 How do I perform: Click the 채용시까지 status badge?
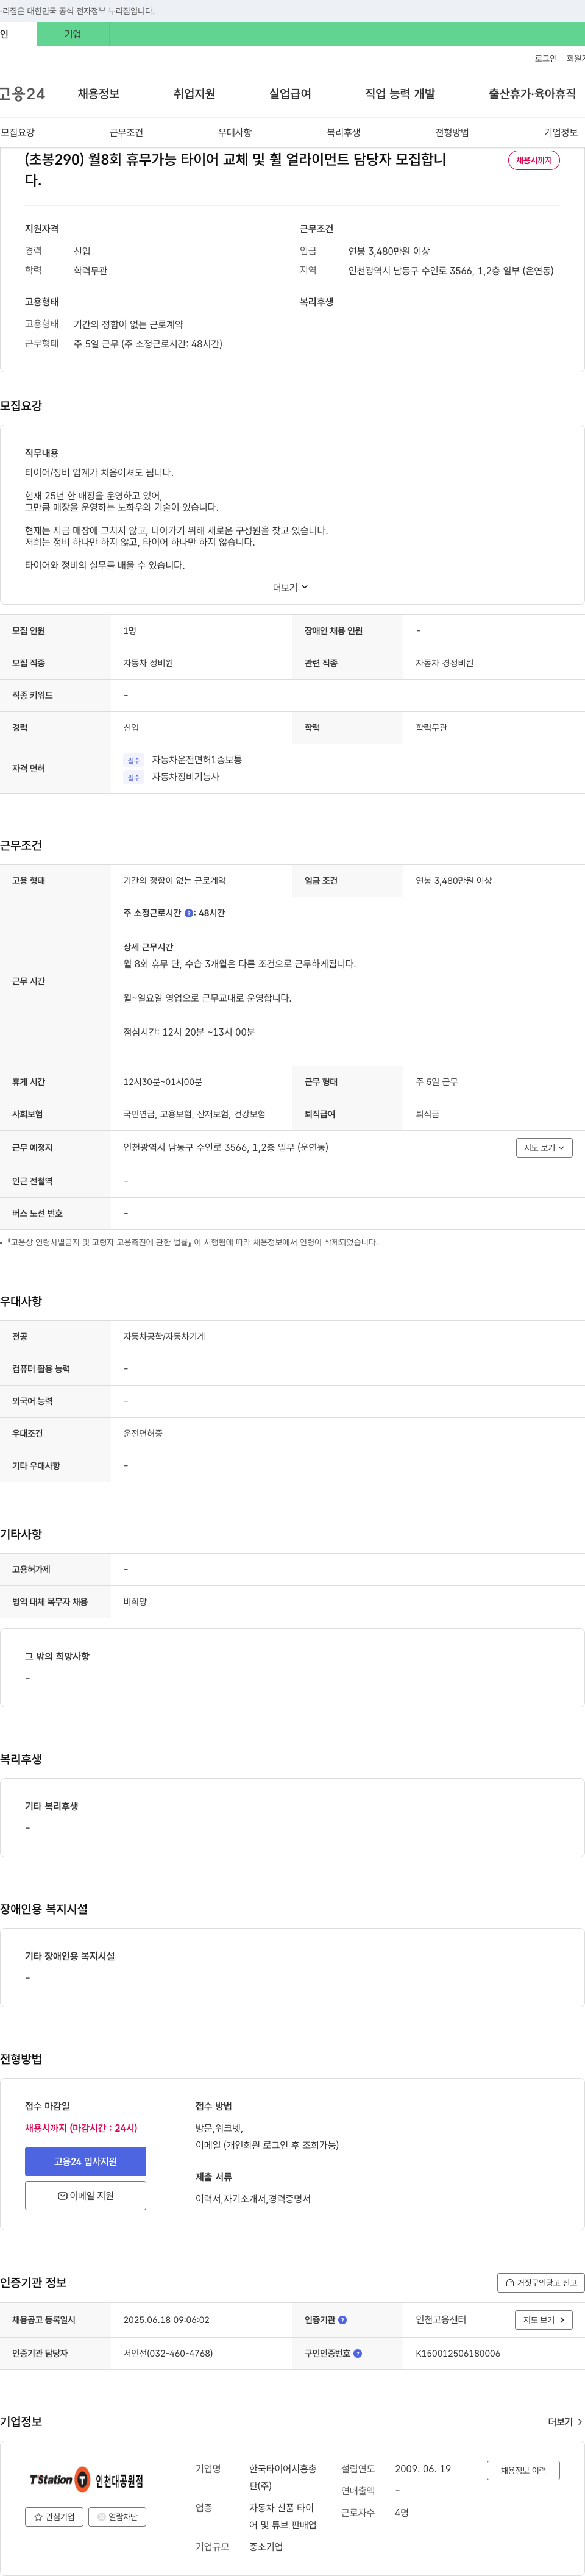(534, 160)
